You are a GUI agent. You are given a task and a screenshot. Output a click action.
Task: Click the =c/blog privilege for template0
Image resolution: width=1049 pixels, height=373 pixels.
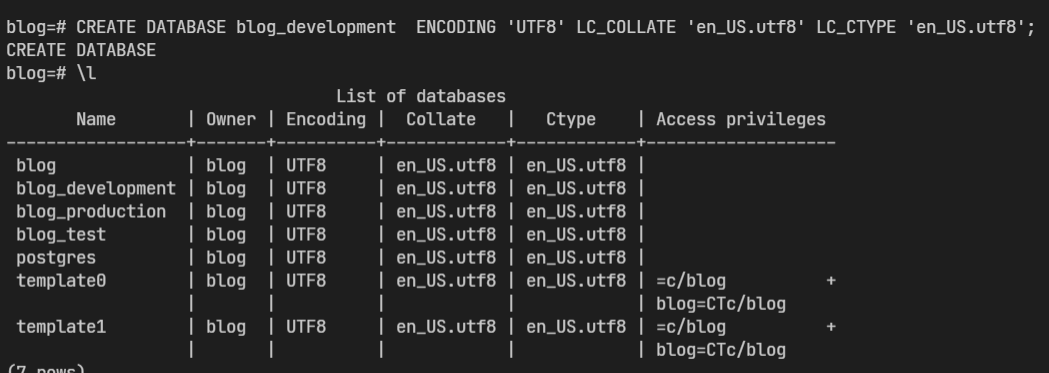point(690,281)
